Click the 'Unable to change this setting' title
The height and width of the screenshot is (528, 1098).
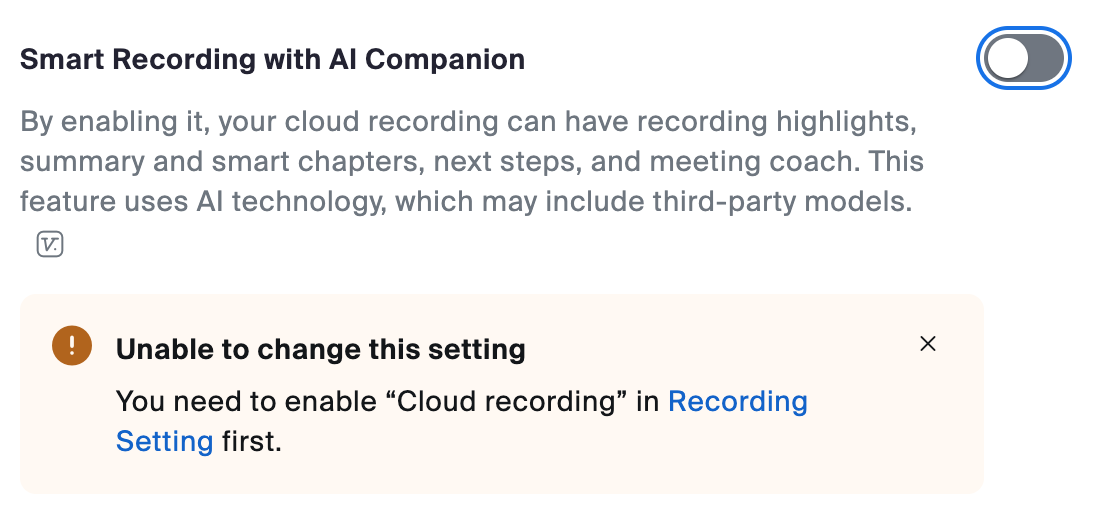pyautogui.click(x=321, y=349)
